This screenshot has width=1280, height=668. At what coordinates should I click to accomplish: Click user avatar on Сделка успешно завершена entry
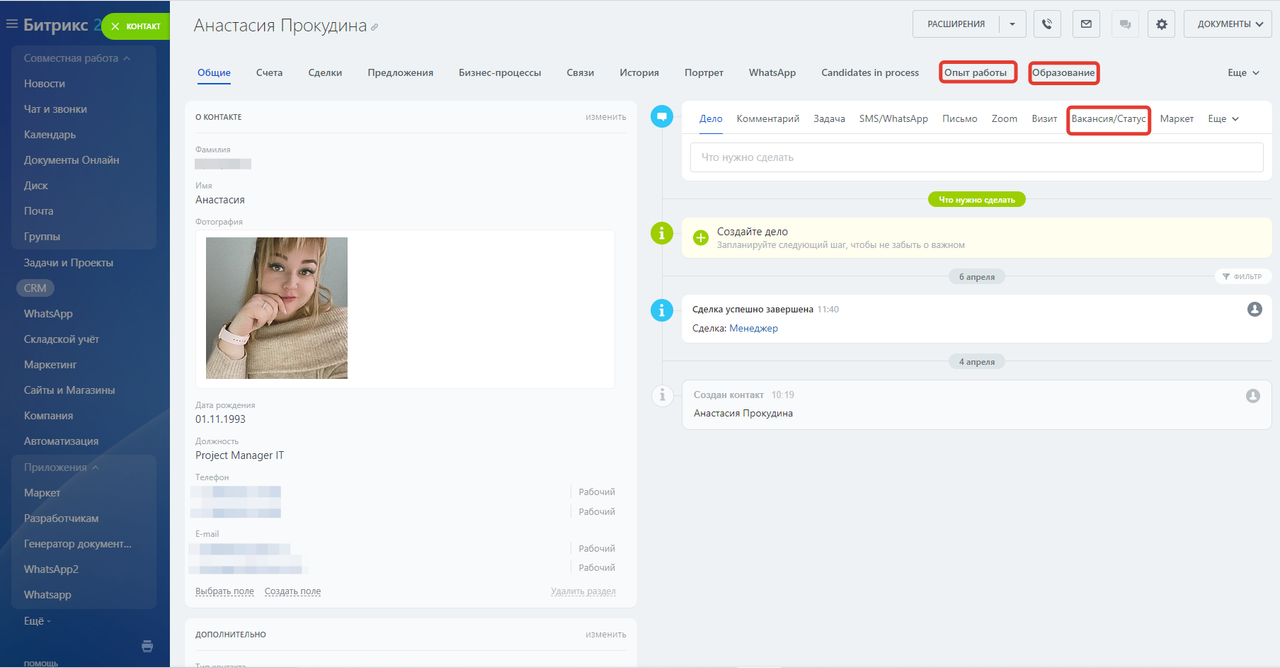[1254, 310]
